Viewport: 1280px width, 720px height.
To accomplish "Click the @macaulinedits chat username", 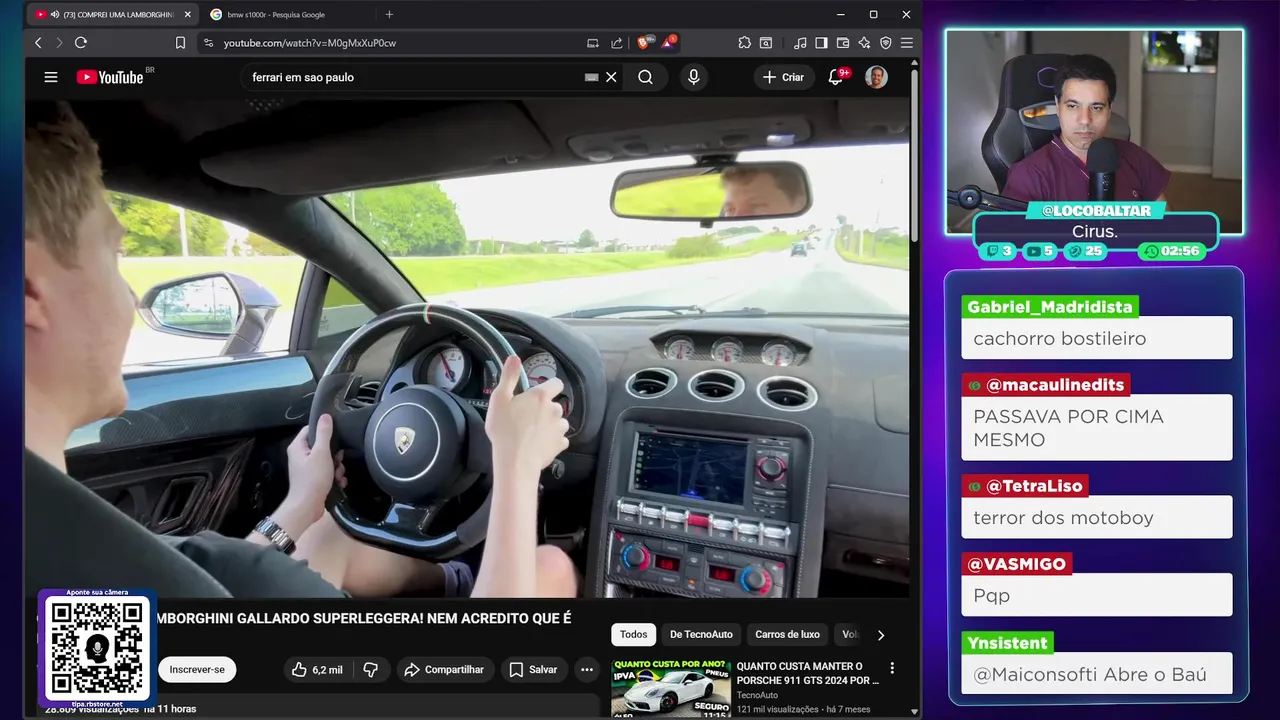I will pos(1045,385).
